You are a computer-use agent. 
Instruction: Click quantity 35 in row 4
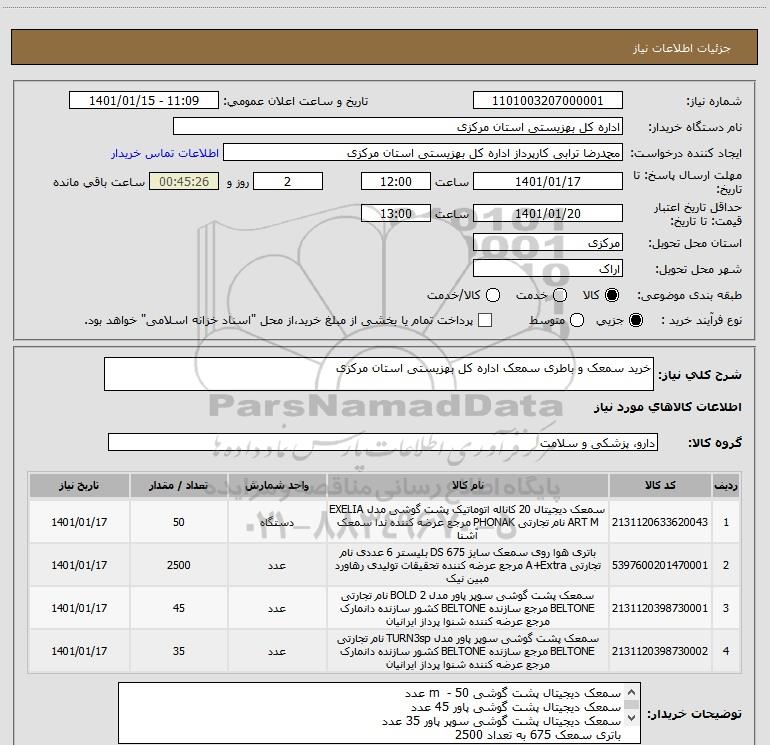pyautogui.click(x=178, y=651)
